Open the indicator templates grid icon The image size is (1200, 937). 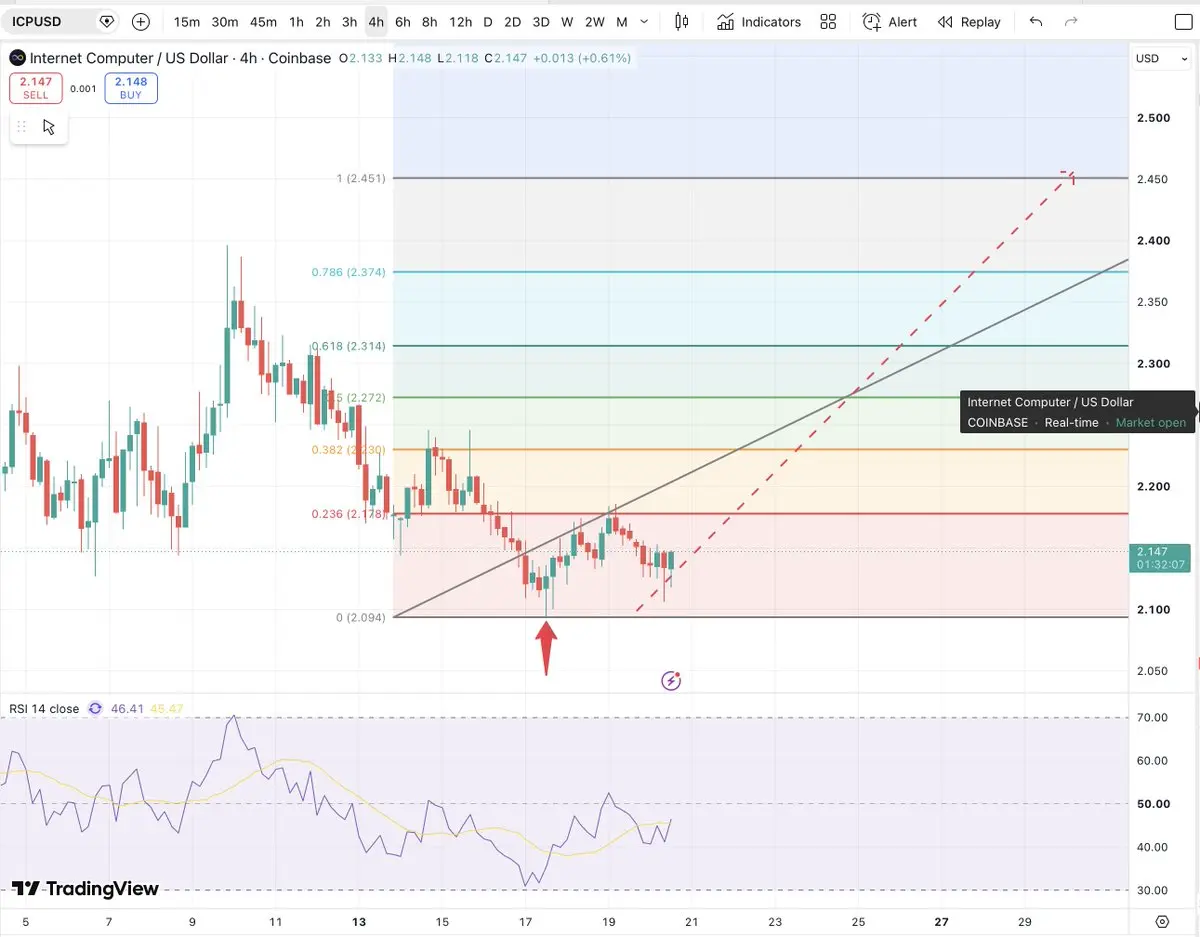(x=828, y=22)
